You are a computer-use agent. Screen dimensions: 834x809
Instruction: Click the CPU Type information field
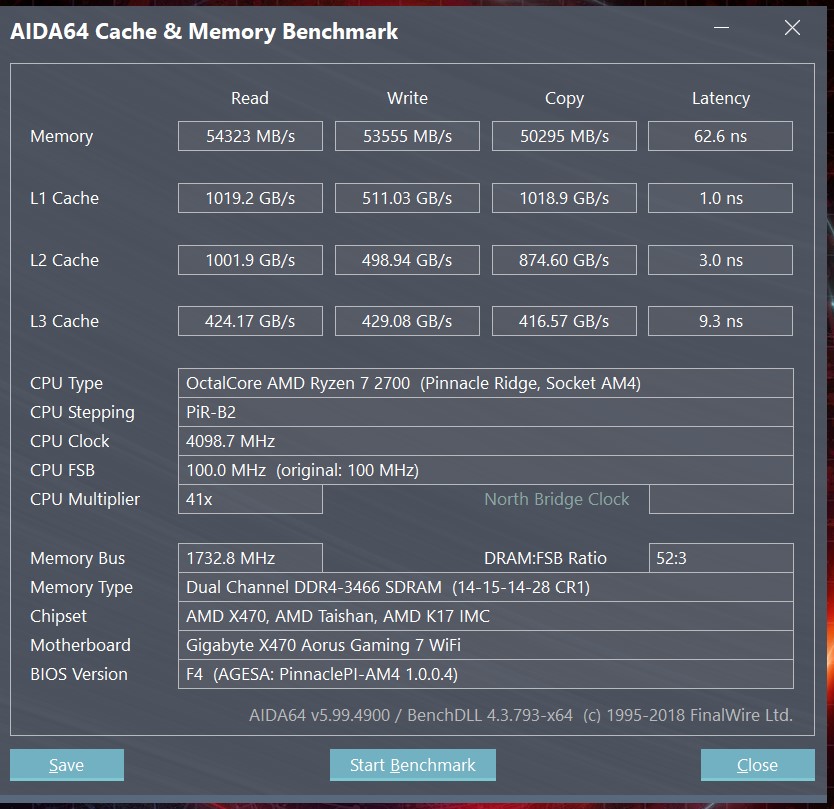click(x=486, y=383)
